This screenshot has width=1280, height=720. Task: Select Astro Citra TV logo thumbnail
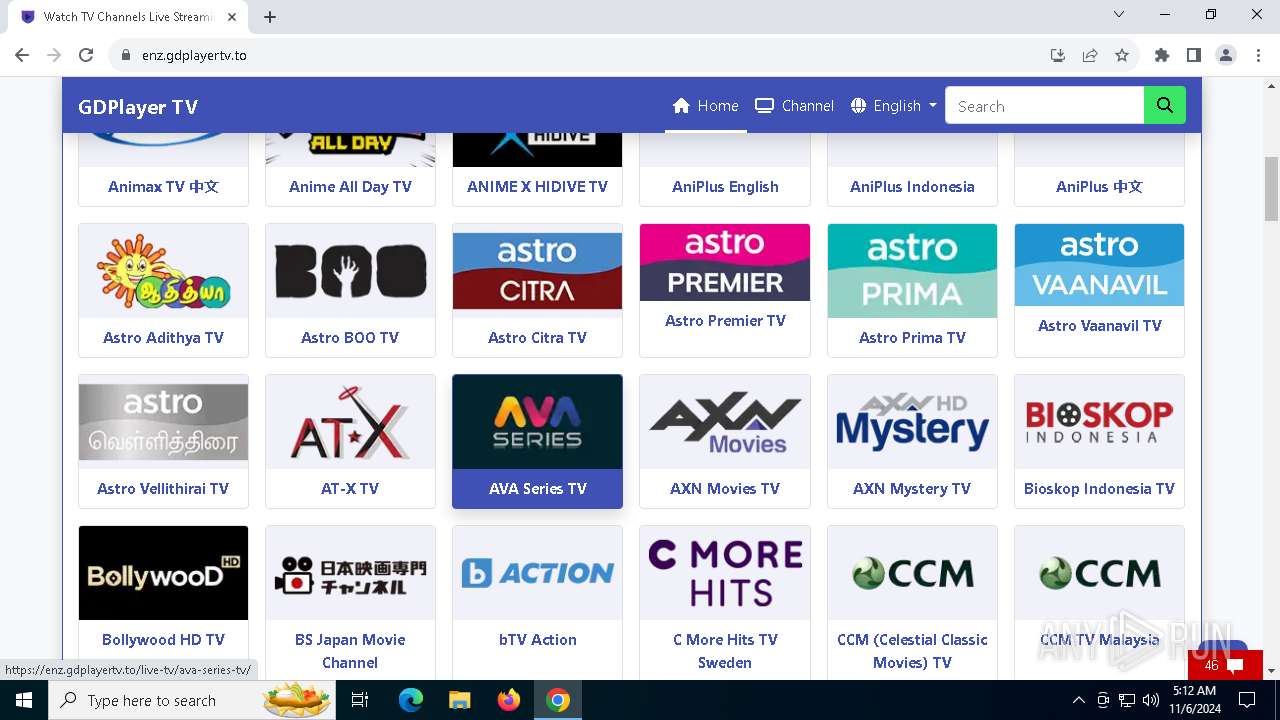(x=537, y=271)
